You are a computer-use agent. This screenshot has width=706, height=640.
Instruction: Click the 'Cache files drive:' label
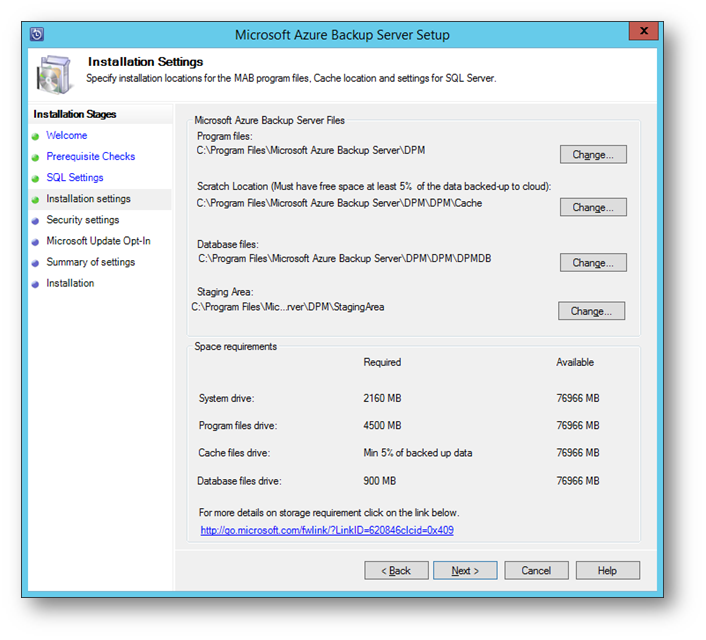click(234, 453)
